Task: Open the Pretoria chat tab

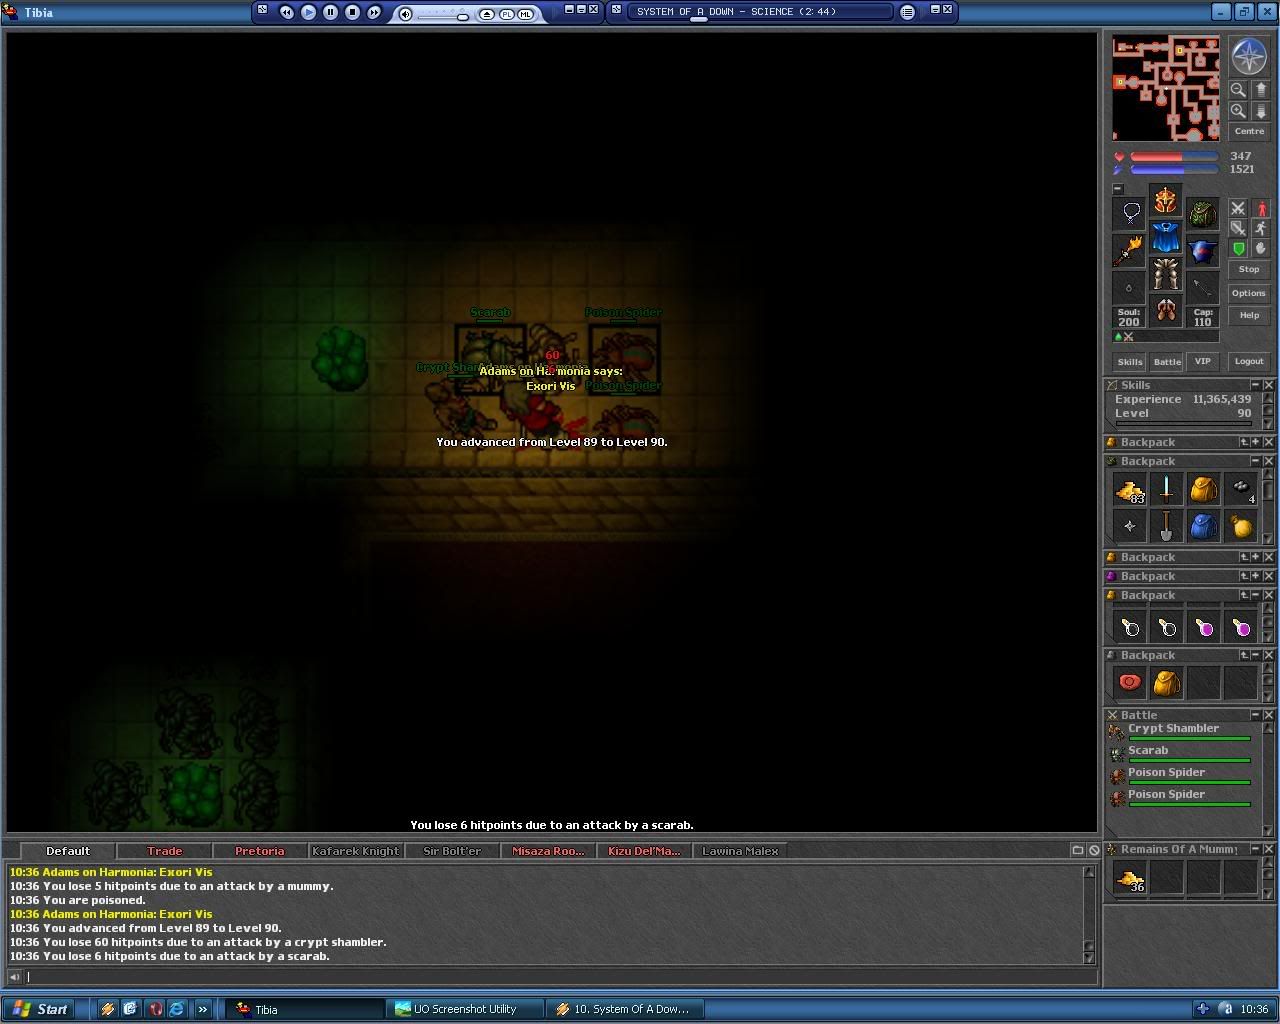Action: tap(259, 851)
